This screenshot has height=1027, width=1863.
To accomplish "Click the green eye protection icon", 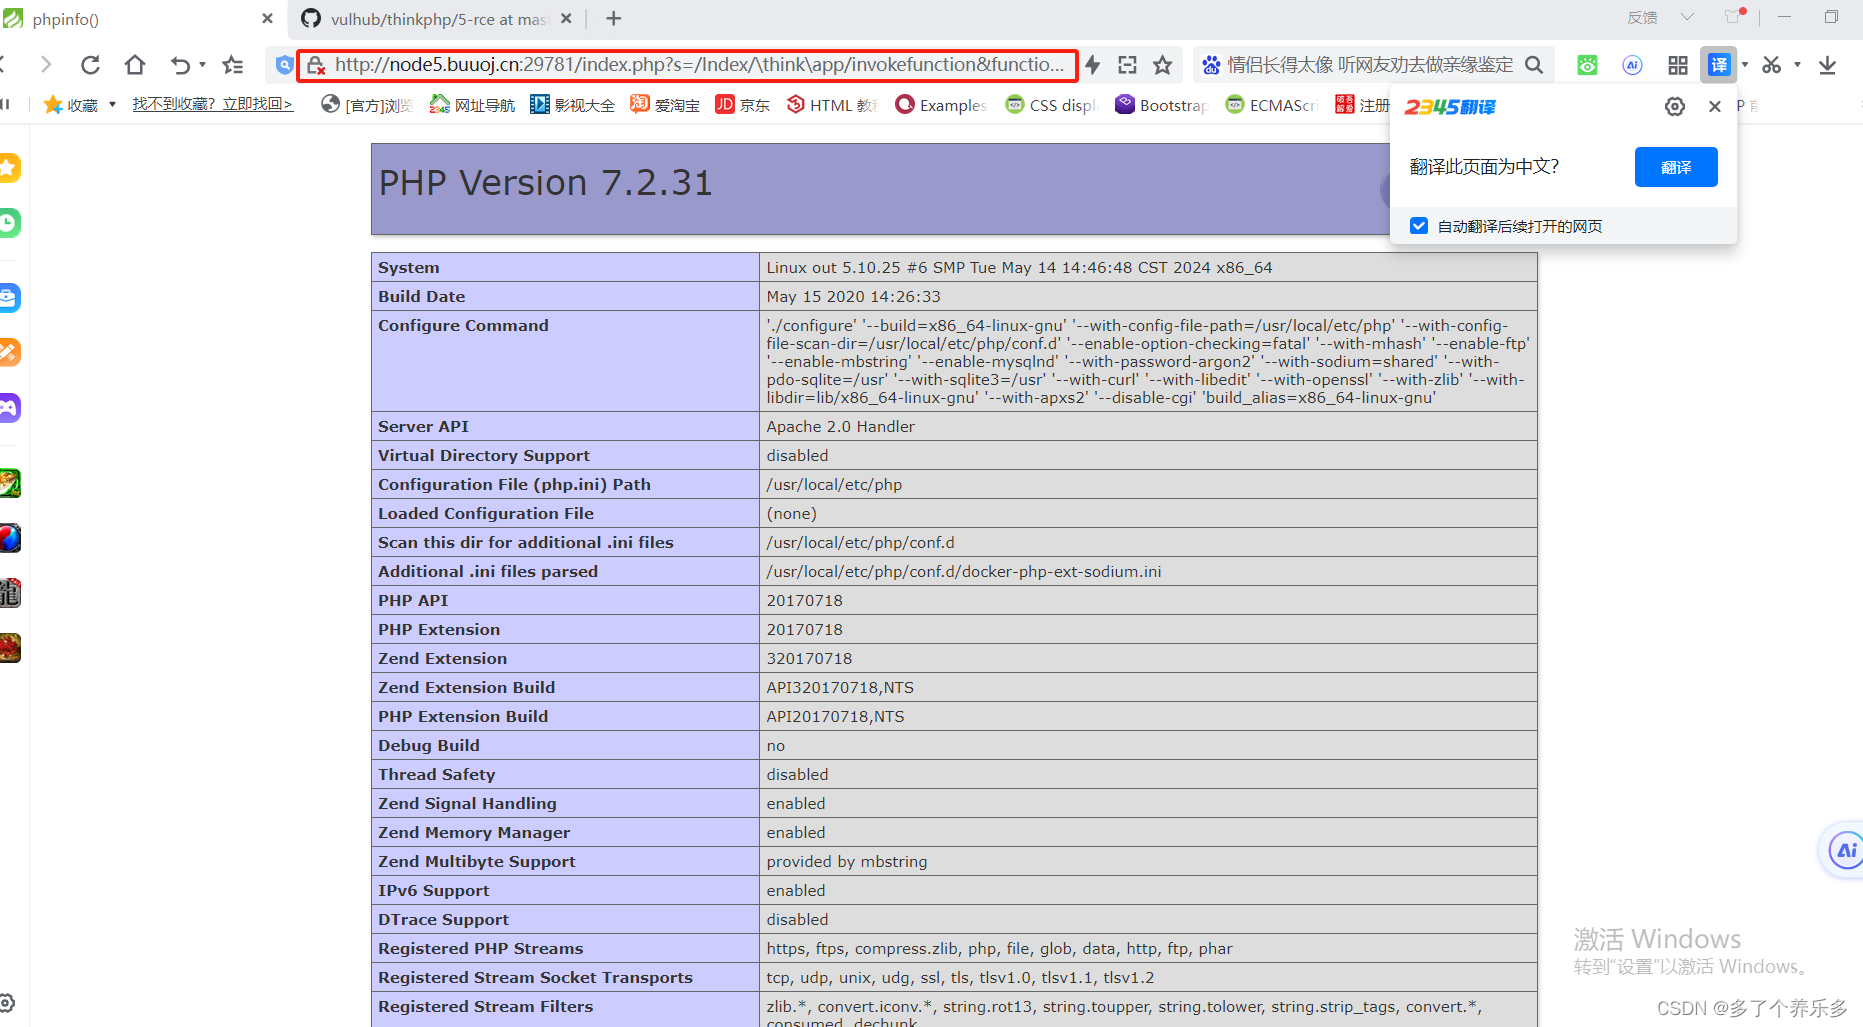I will click(1587, 65).
